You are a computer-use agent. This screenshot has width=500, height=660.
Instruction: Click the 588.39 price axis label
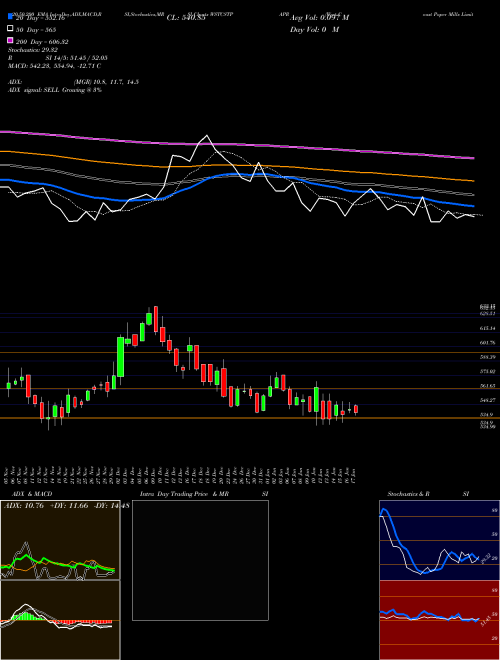(487, 357)
